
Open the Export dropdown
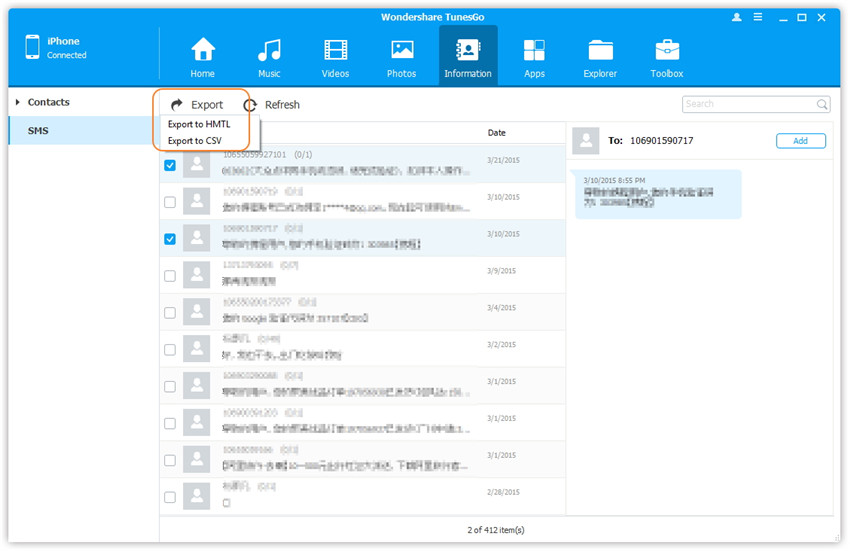point(197,104)
